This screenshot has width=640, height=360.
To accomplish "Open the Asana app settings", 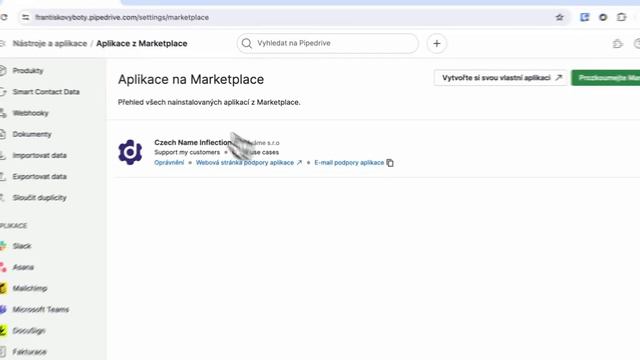I will (x=23, y=267).
